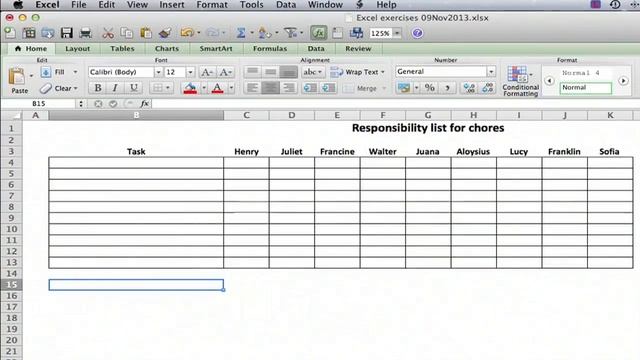Select the column C header

point(247,115)
